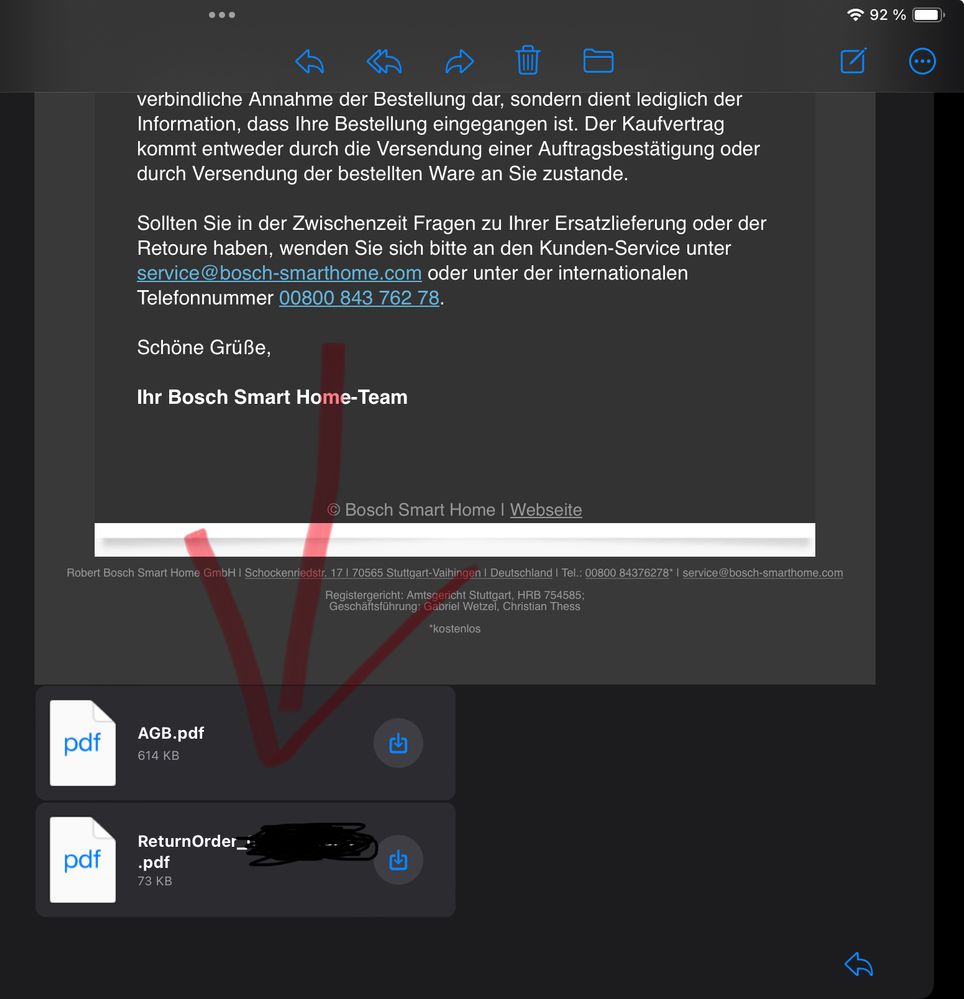964x999 pixels.
Task: Move message with the folder icon
Action: [x=598, y=61]
